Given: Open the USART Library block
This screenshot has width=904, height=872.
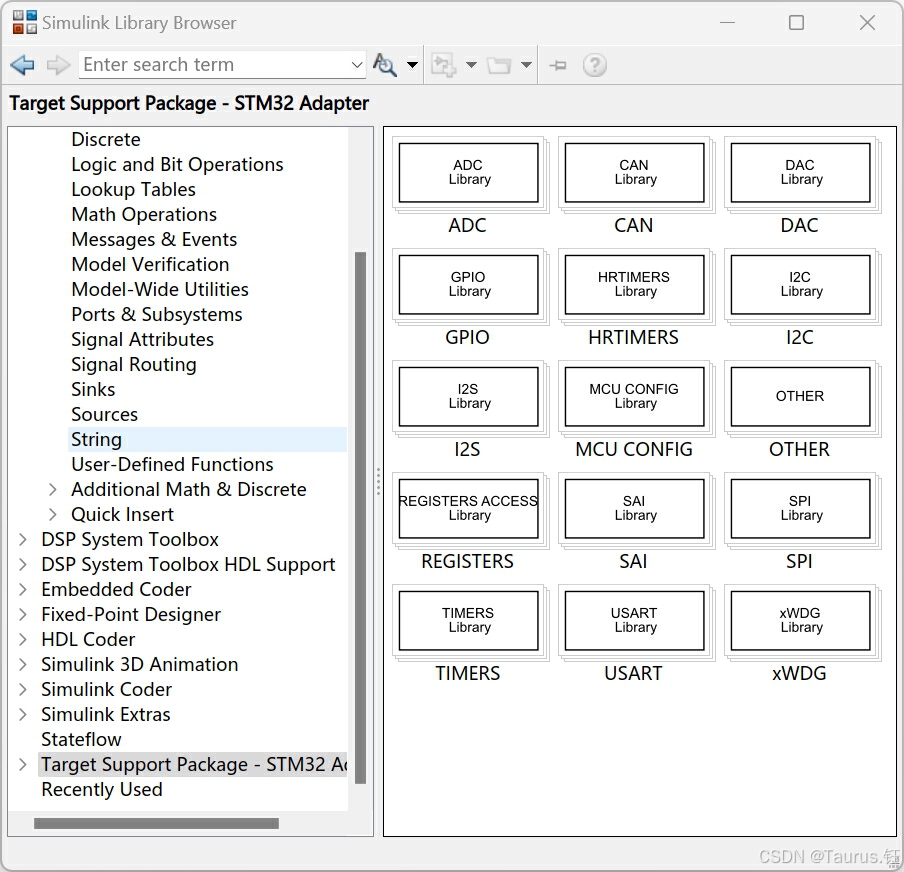Looking at the screenshot, I should coord(634,620).
